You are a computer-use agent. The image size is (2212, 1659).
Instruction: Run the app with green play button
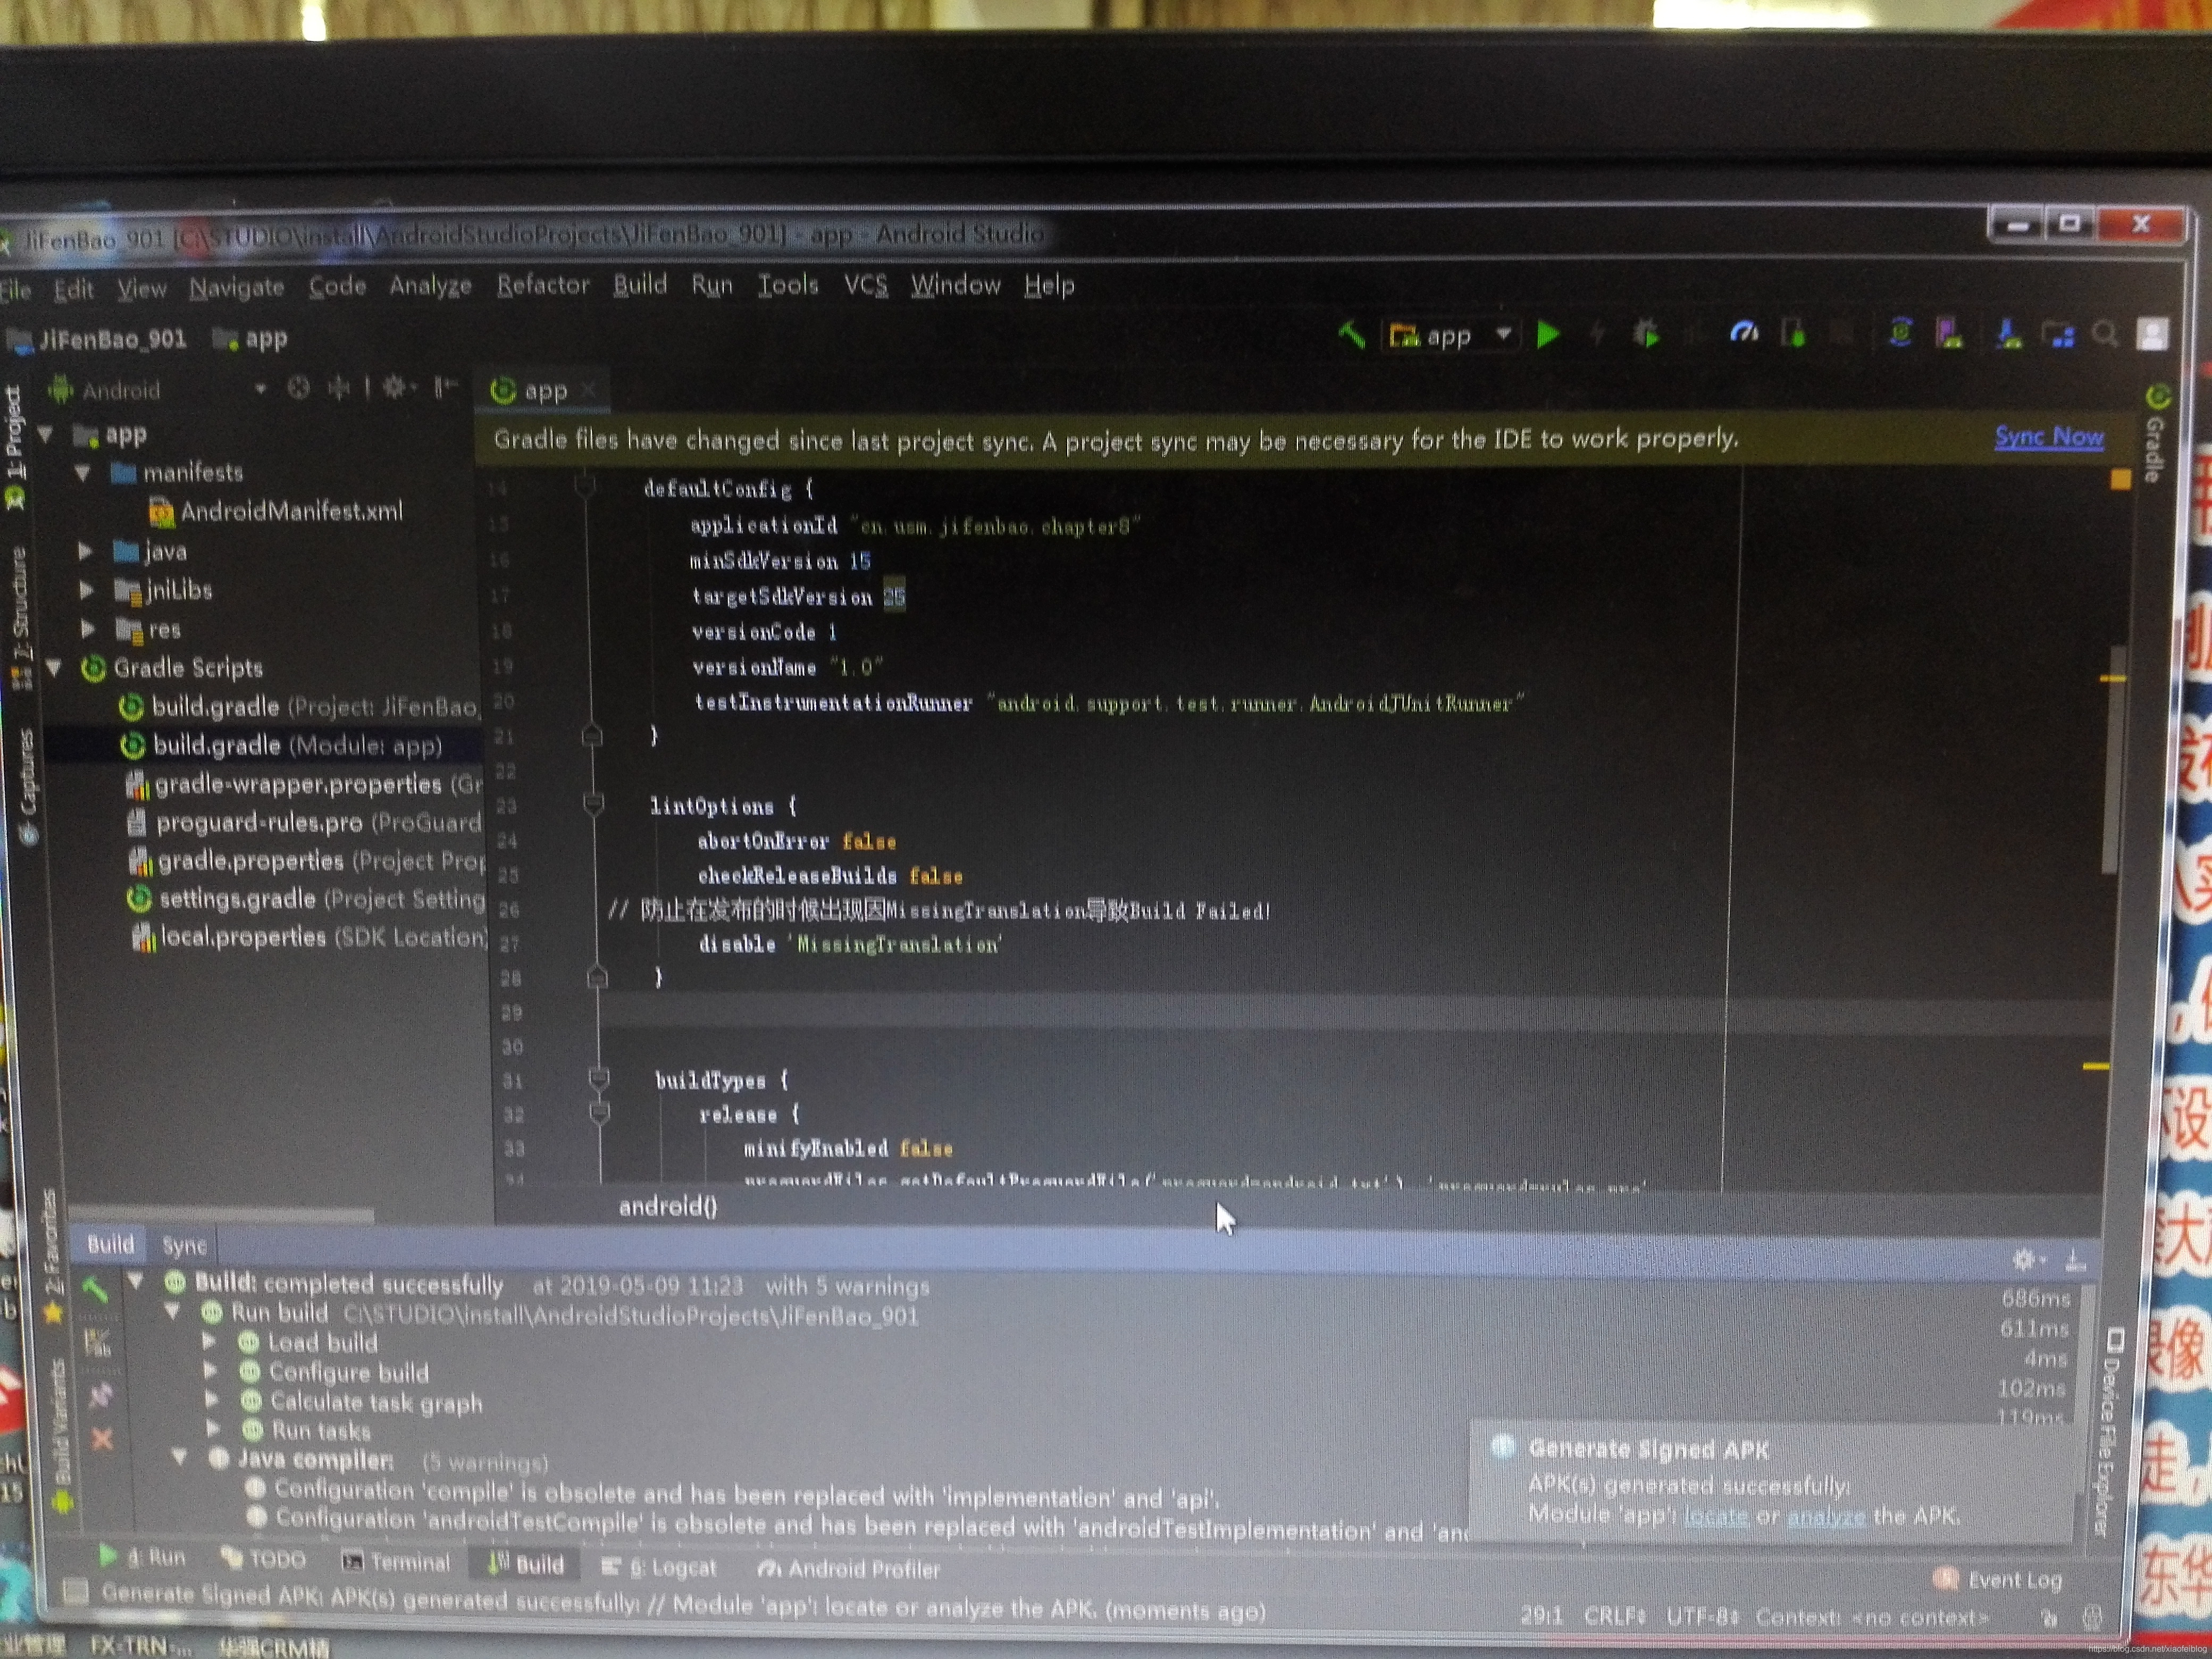click(1548, 334)
